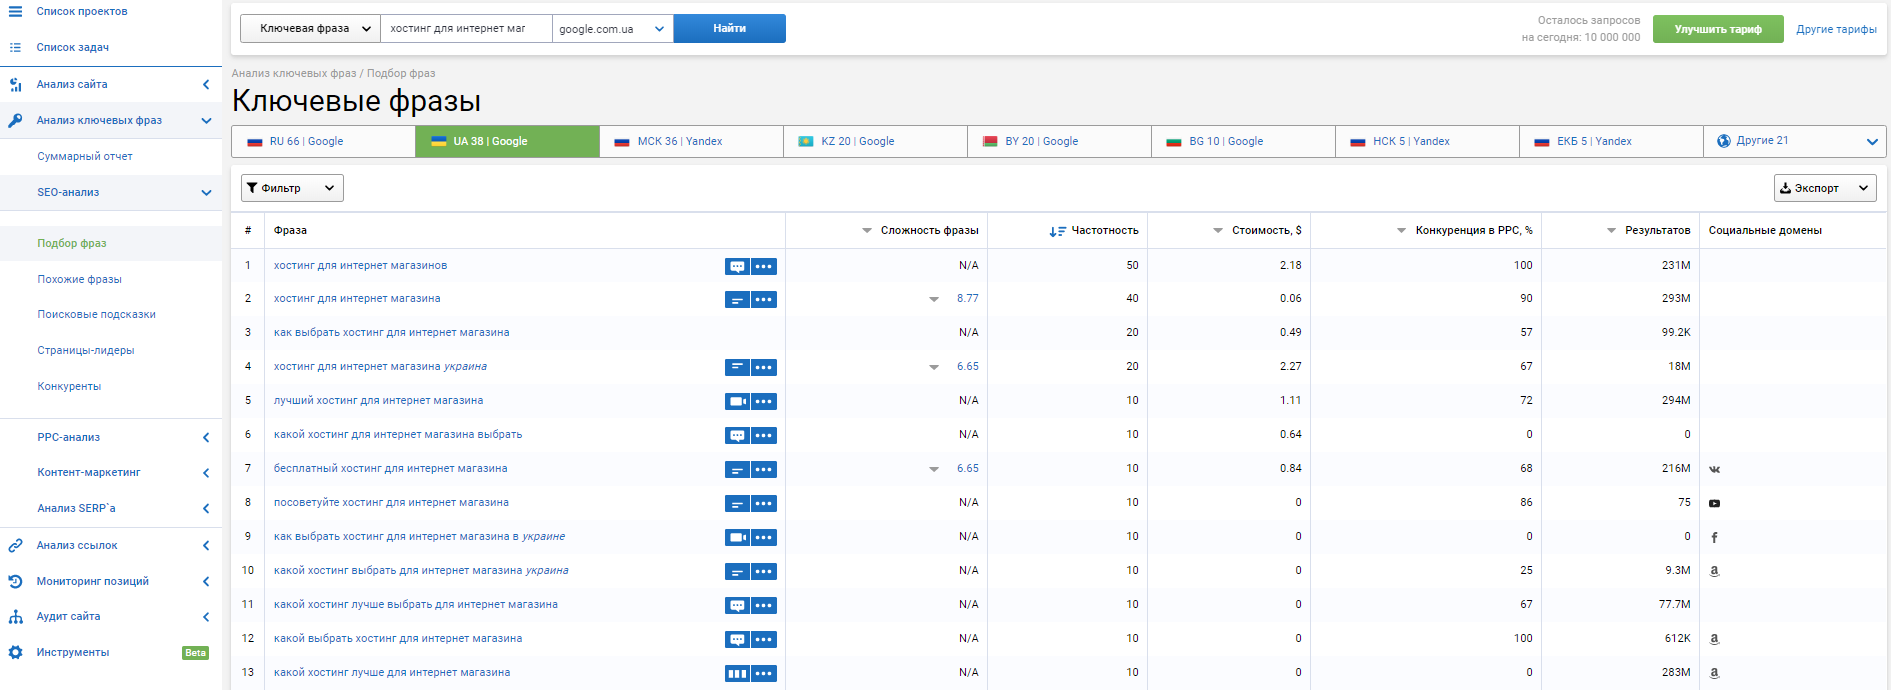This screenshot has height=690, width=1891.
Task: Click the Аудит сайта sitemap icon
Action: pos(15,617)
